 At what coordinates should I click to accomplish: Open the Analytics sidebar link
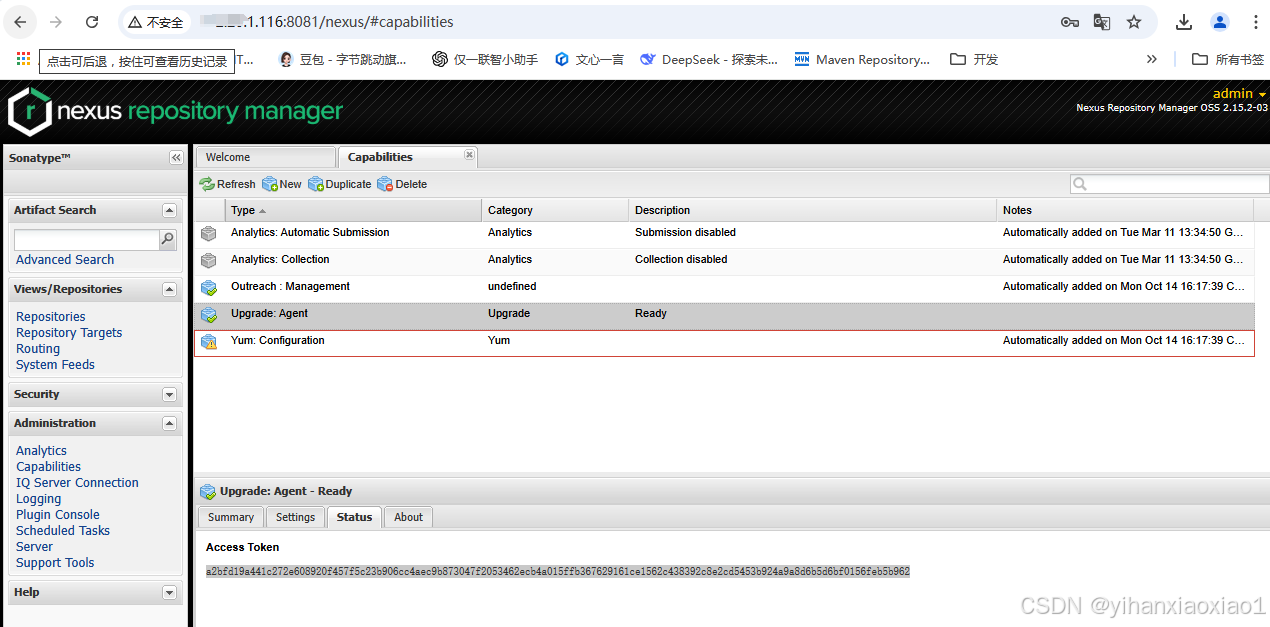[41, 451]
